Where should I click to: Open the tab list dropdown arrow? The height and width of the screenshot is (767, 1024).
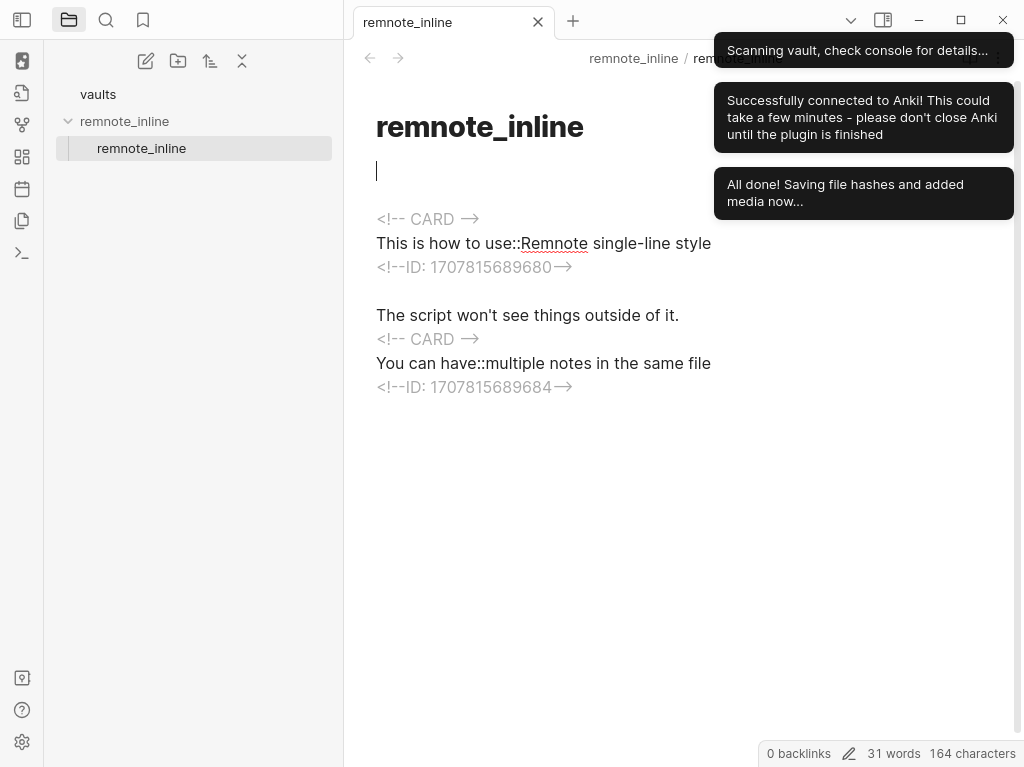click(x=851, y=20)
